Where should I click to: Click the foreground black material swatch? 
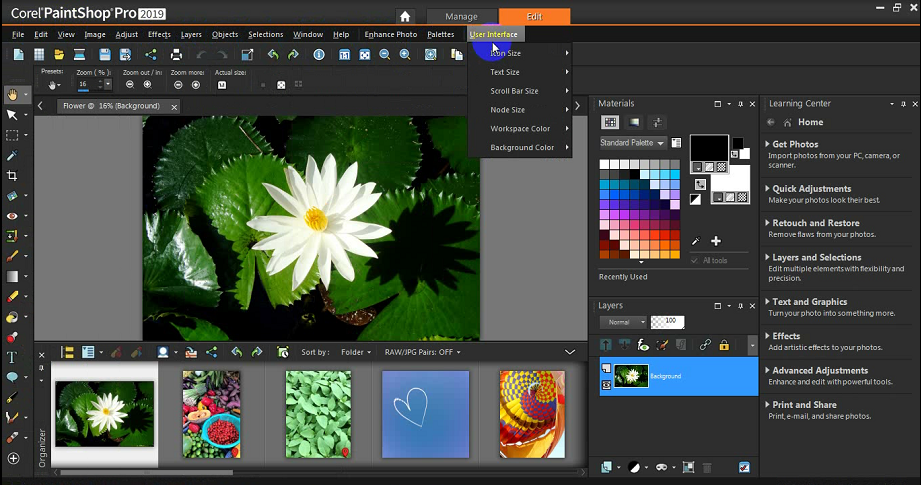[709, 147]
